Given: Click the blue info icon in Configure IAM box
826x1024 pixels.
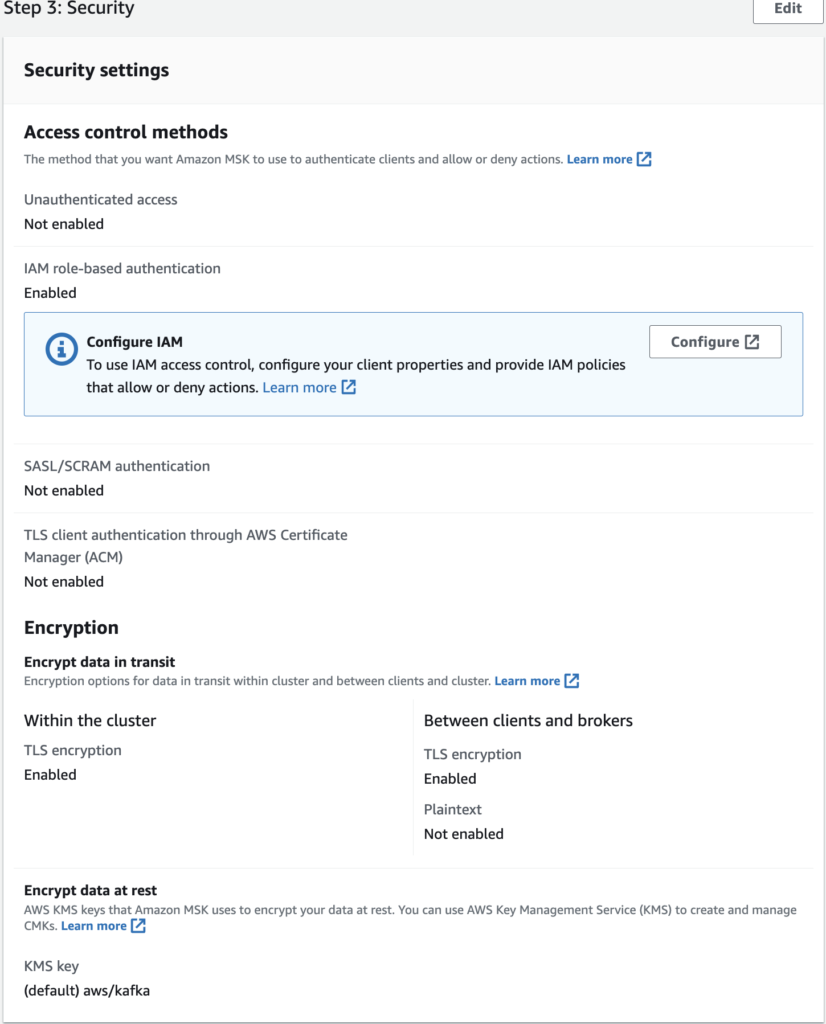Looking at the screenshot, I should click(x=62, y=349).
